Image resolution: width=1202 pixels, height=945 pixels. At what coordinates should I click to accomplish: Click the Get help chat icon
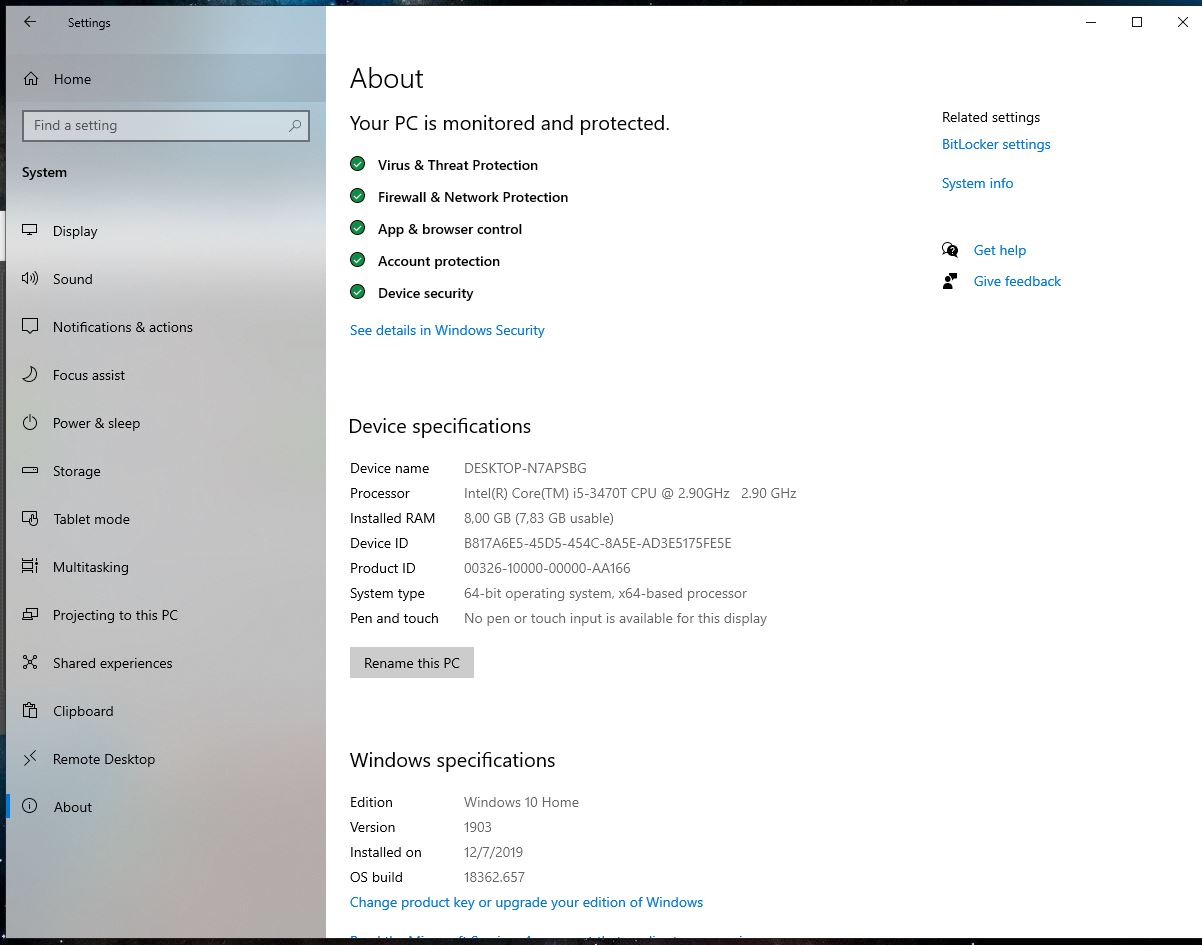pyautogui.click(x=950, y=250)
